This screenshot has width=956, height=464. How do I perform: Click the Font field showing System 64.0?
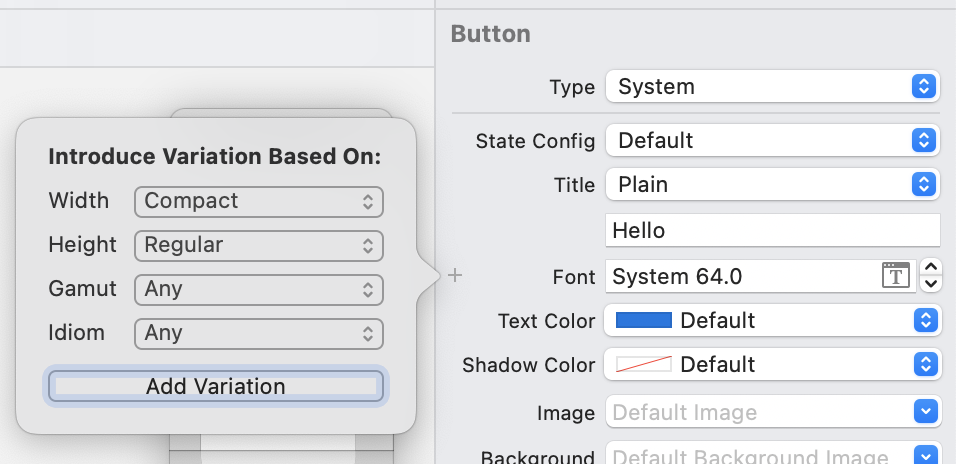pos(742,276)
